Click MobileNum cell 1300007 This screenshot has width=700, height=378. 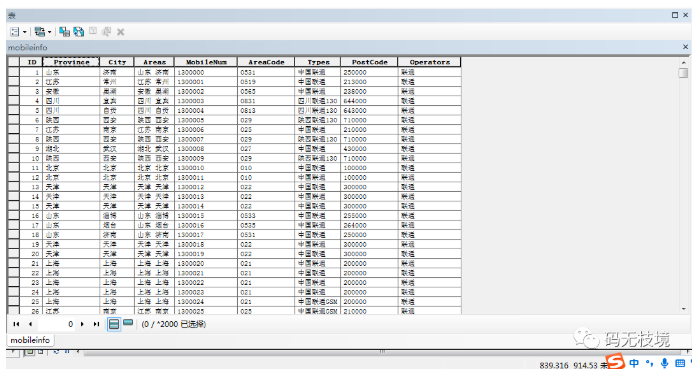pyautogui.click(x=206, y=139)
